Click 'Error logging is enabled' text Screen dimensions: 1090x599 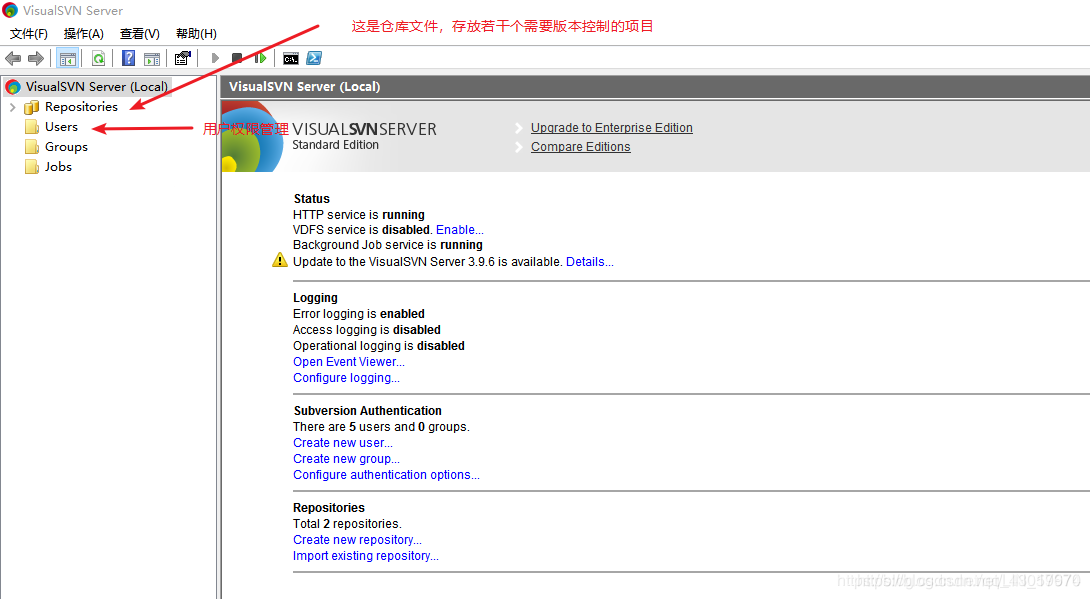click(x=359, y=314)
